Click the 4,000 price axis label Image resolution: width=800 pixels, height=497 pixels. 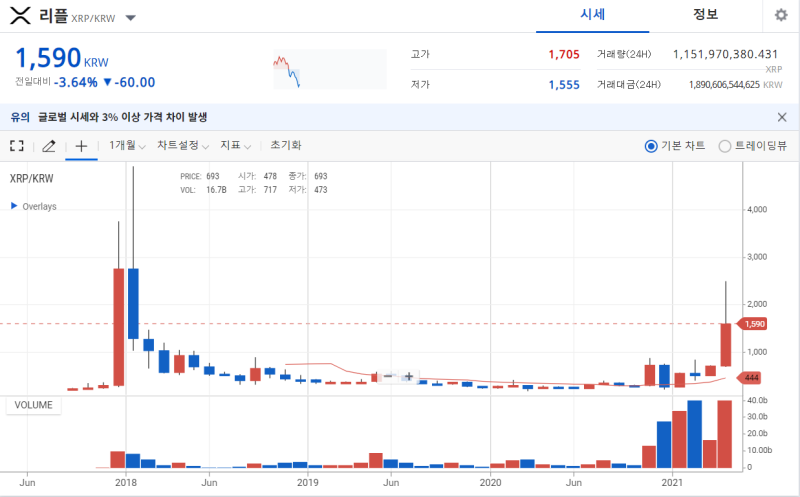pos(757,210)
